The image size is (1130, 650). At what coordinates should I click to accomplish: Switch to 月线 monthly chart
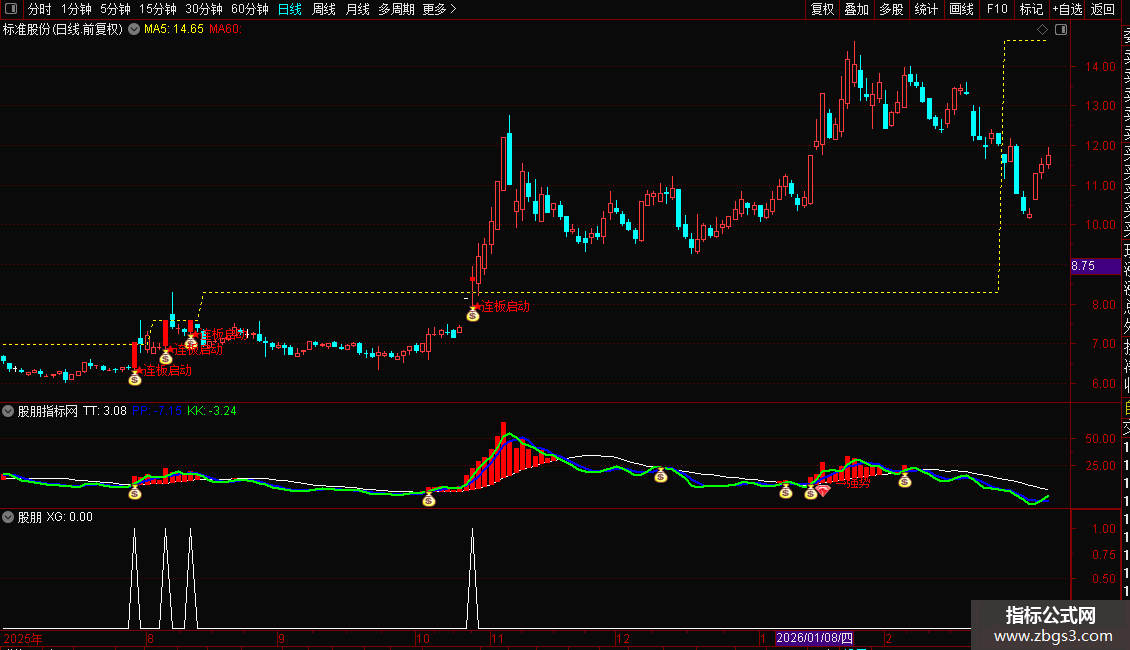pos(357,9)
